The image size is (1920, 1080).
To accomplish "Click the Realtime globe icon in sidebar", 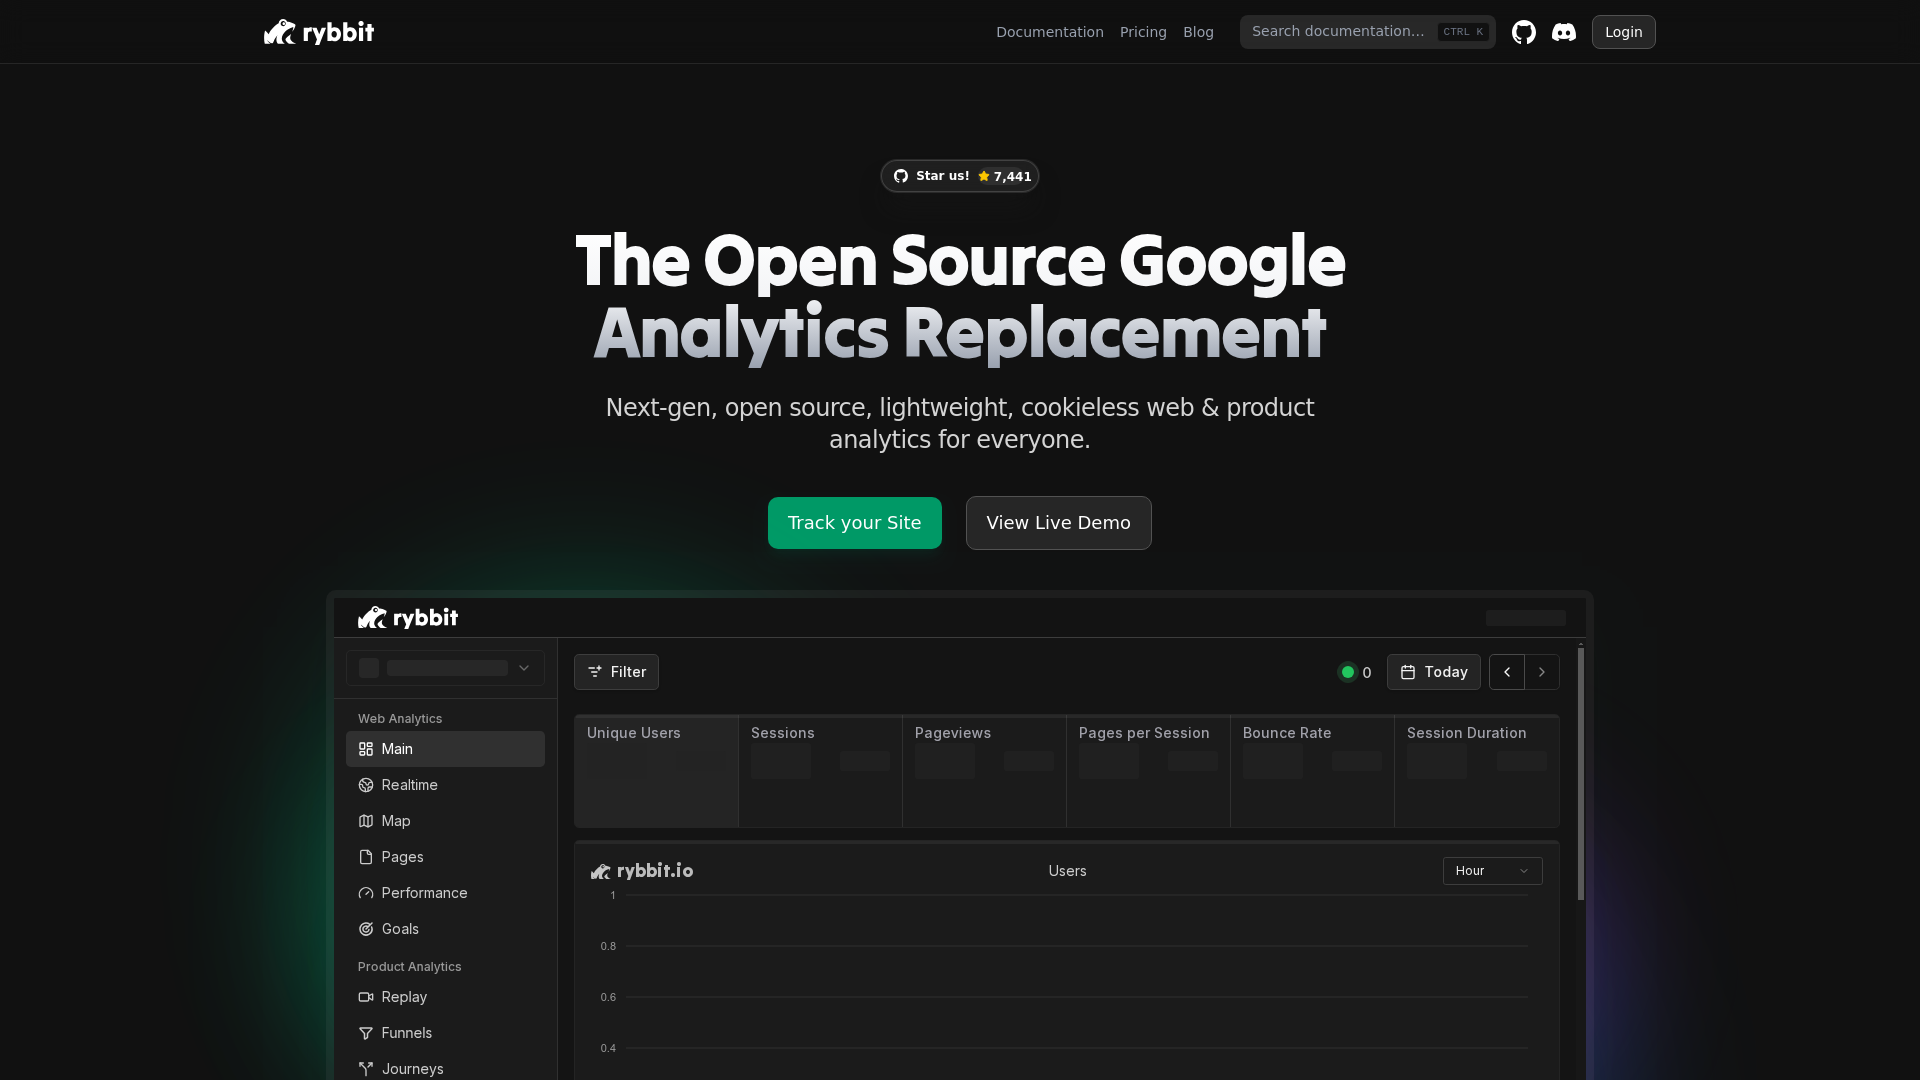I will pyautogui.click(x=366, y=785).
